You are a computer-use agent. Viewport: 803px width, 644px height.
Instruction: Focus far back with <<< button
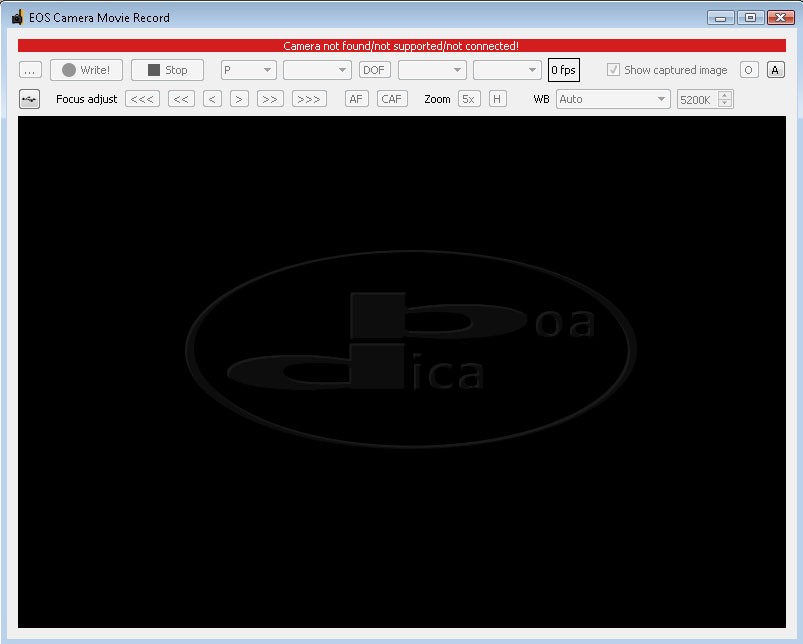[142, 99]
